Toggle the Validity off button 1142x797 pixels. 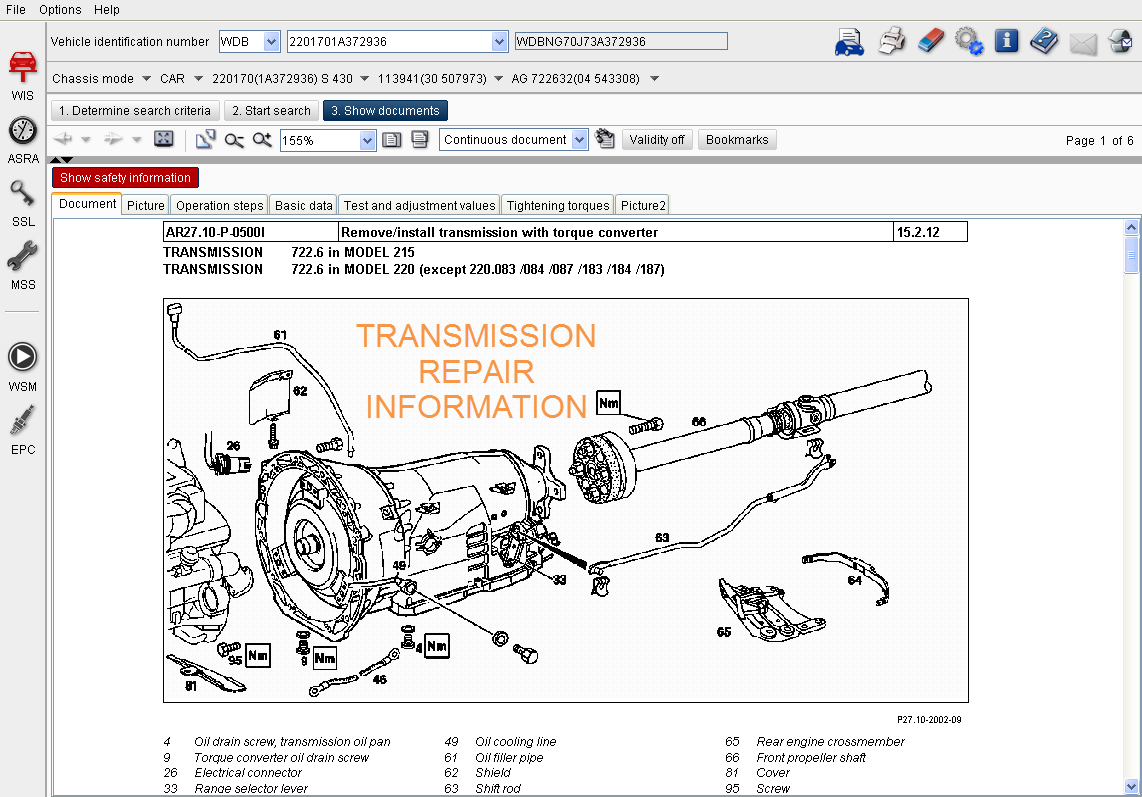(x=656, y=140)
